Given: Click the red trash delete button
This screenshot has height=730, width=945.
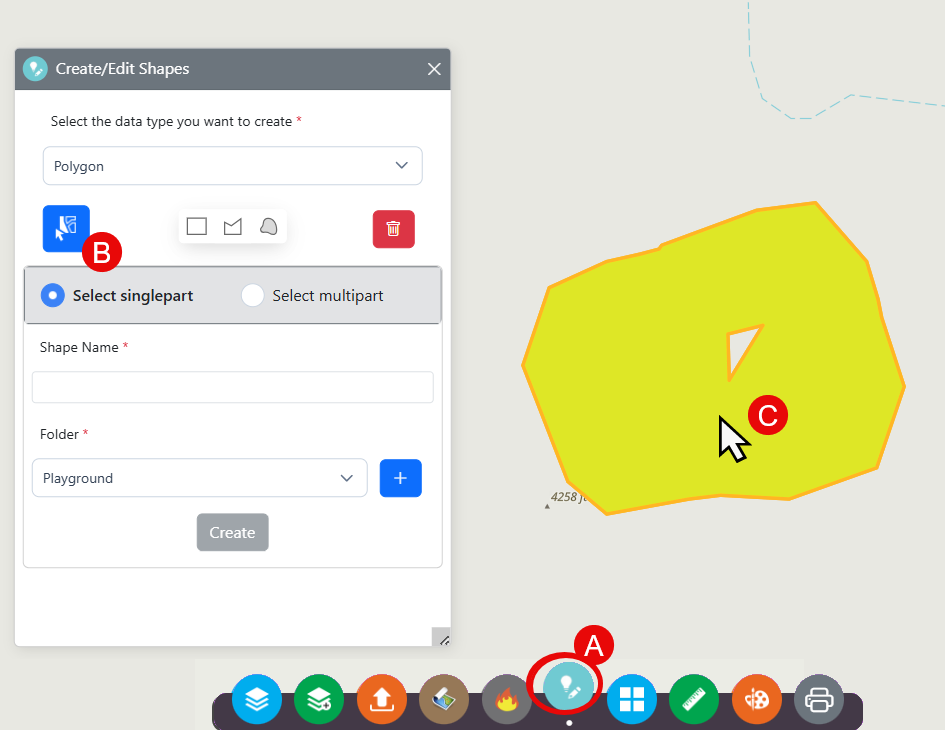Looking at the screenshot, I should click(394, 229).
